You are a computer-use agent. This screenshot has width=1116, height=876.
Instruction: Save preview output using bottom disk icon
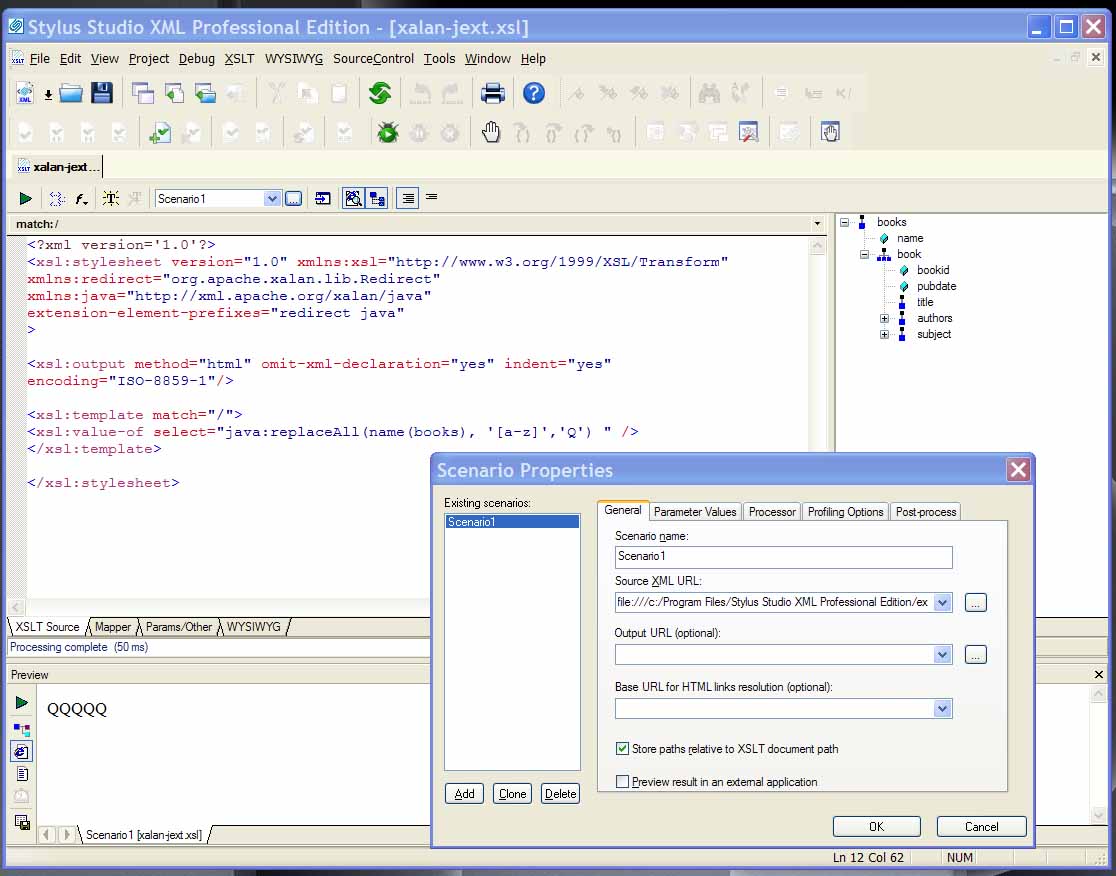point(22,822)
